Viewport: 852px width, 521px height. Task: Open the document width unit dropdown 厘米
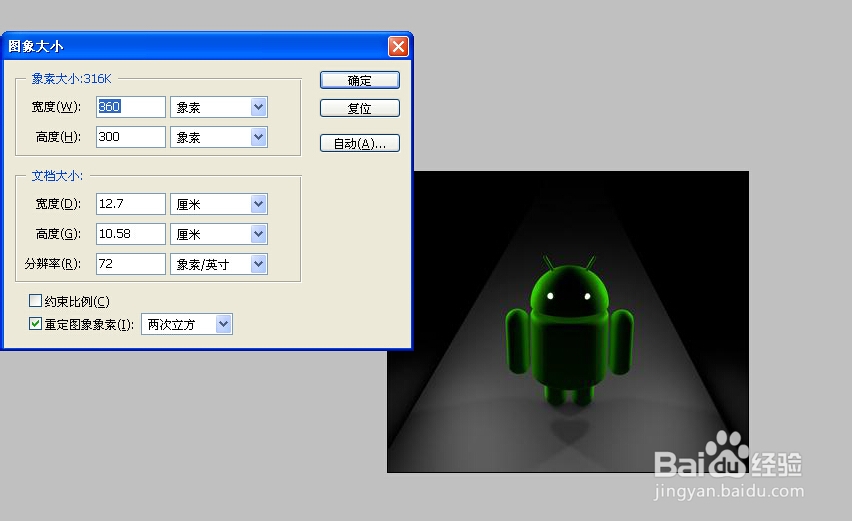tap(219, 204)
